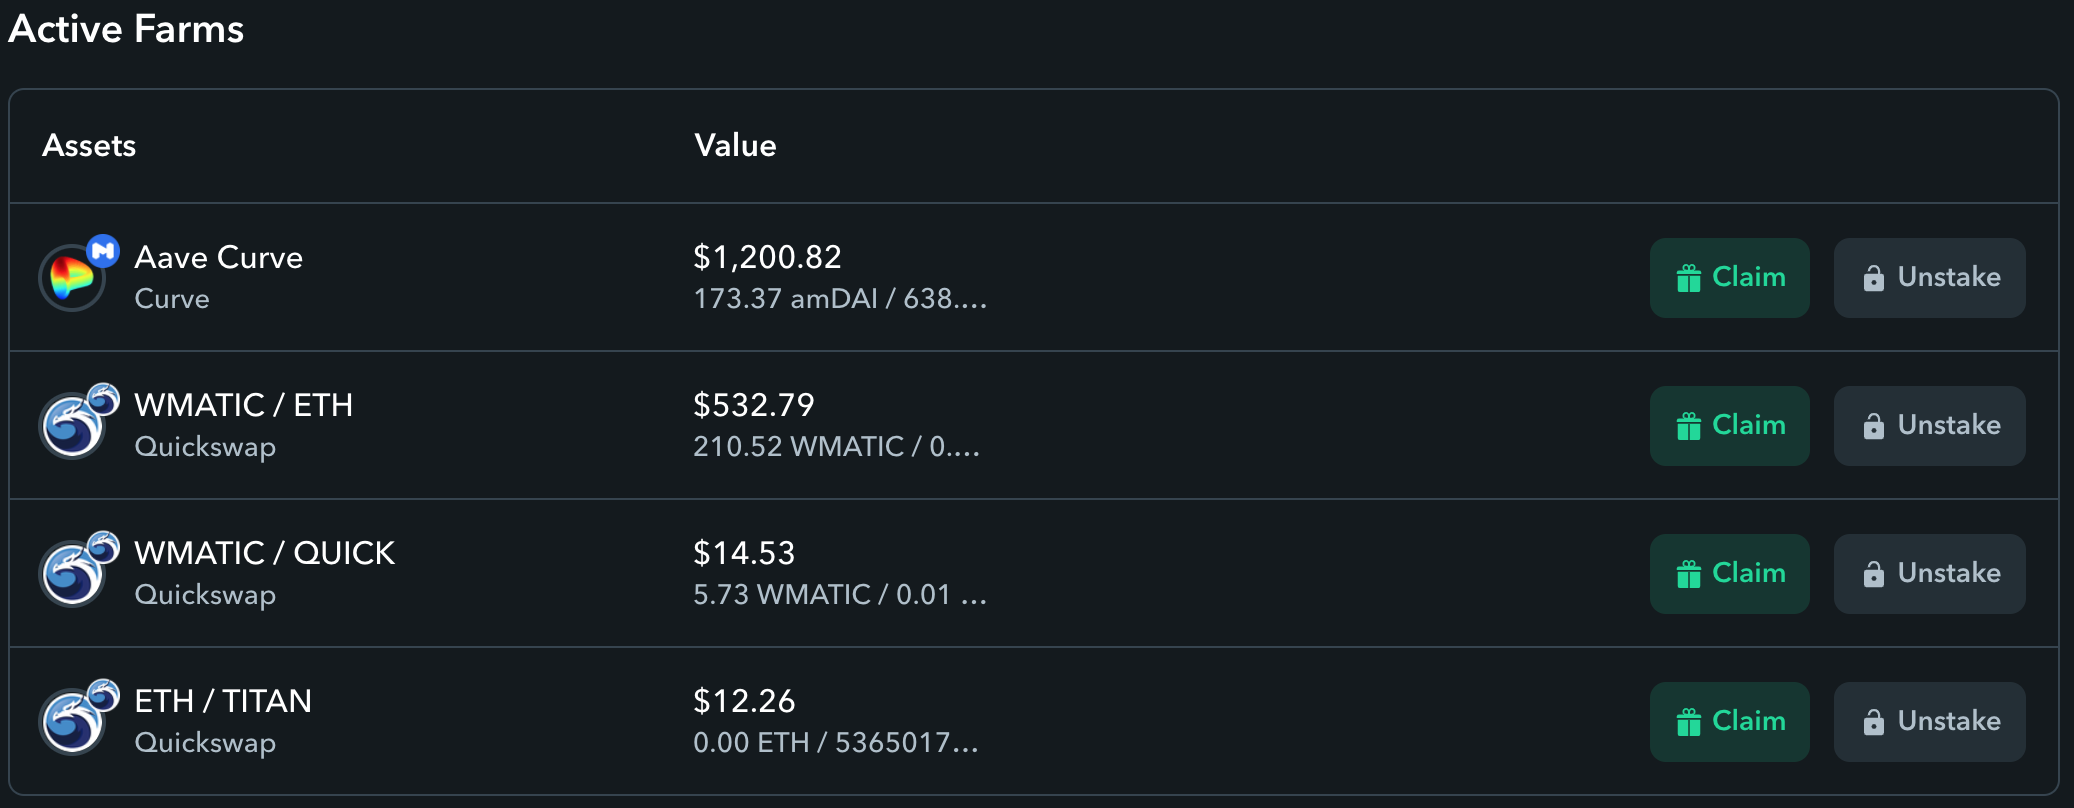Click the Quickswap logo beside ETH / TITAN
The image size is (2074, 808).
click(x=72, y=722)
